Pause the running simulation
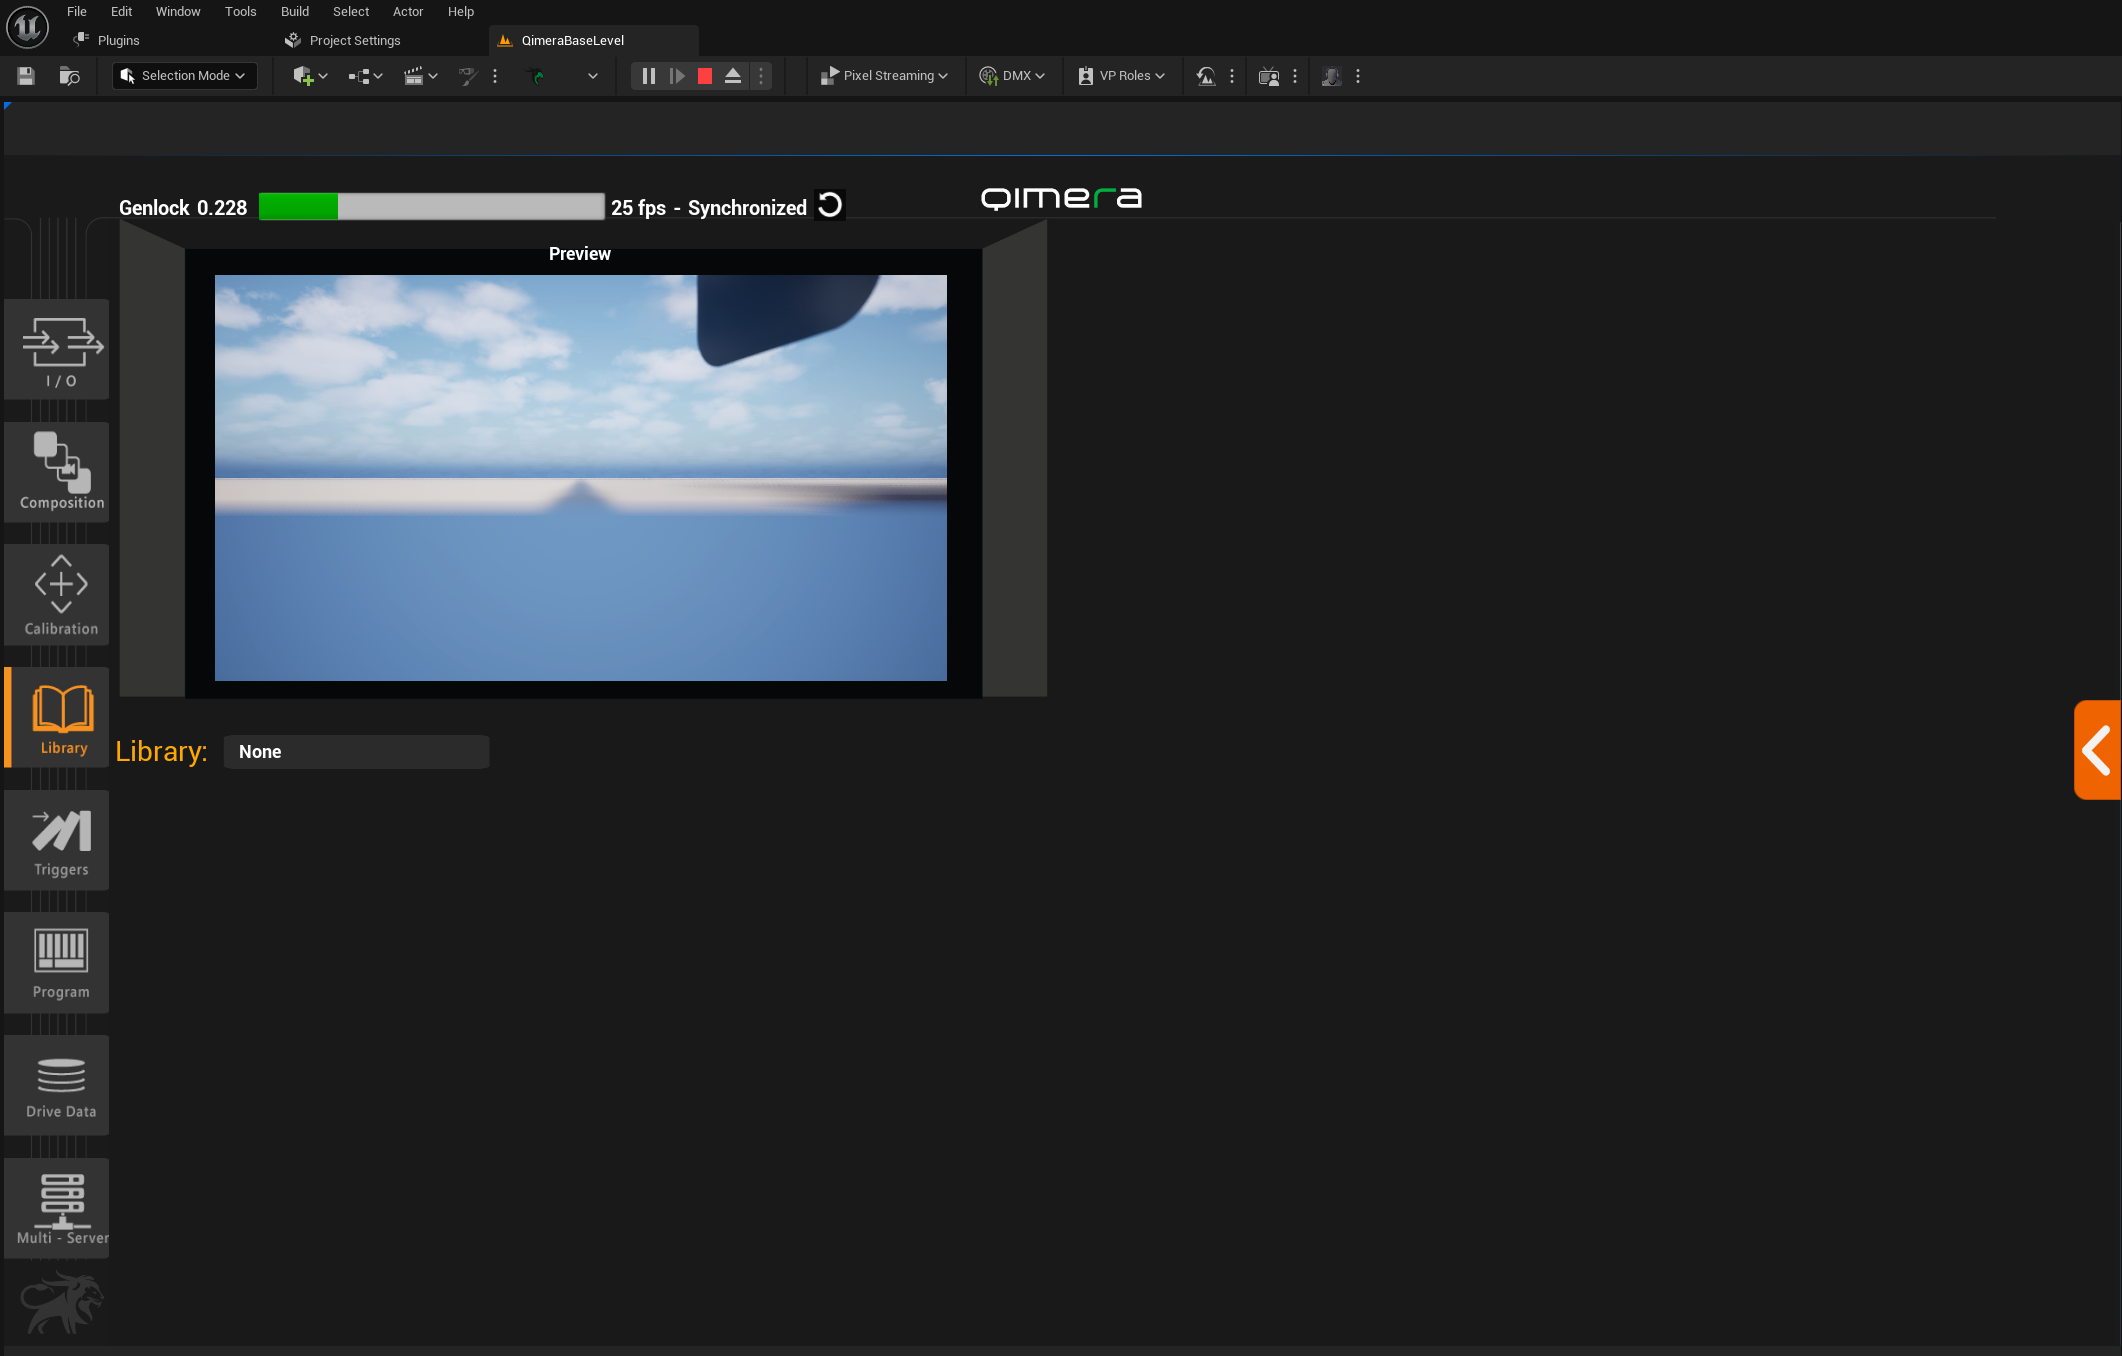 click(x=648, y=76)
